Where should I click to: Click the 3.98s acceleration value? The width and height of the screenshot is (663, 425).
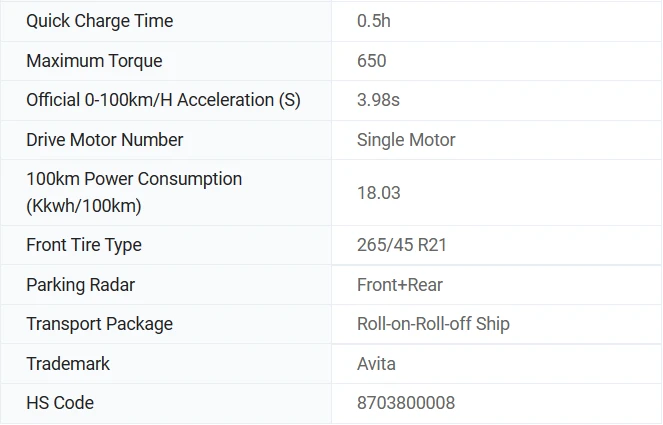(378, 100)
